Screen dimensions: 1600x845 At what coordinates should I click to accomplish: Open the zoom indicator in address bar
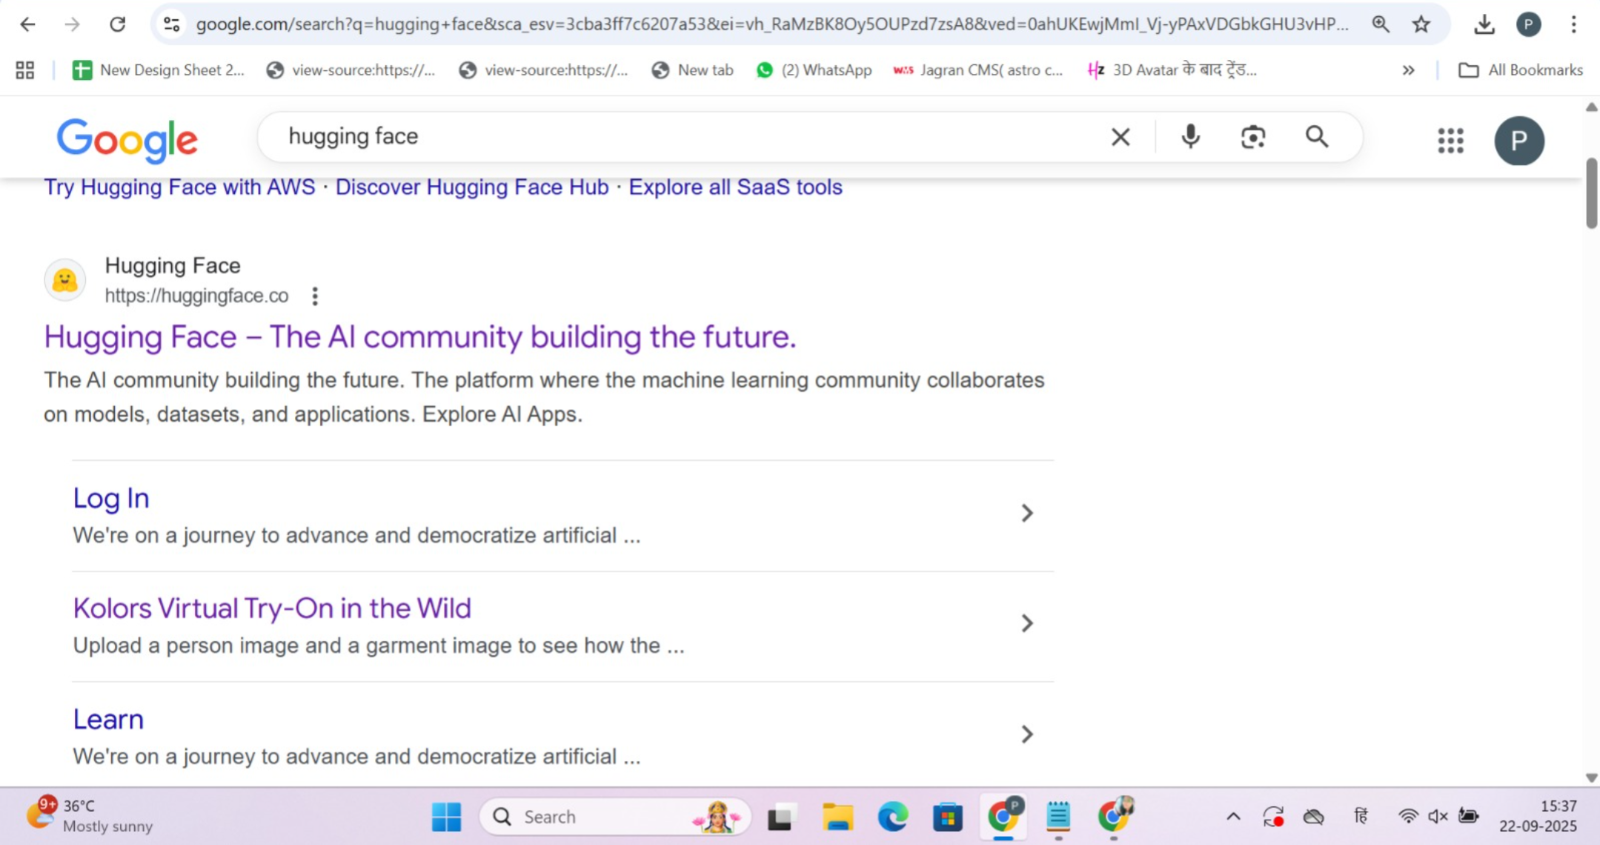[1381, 24]
